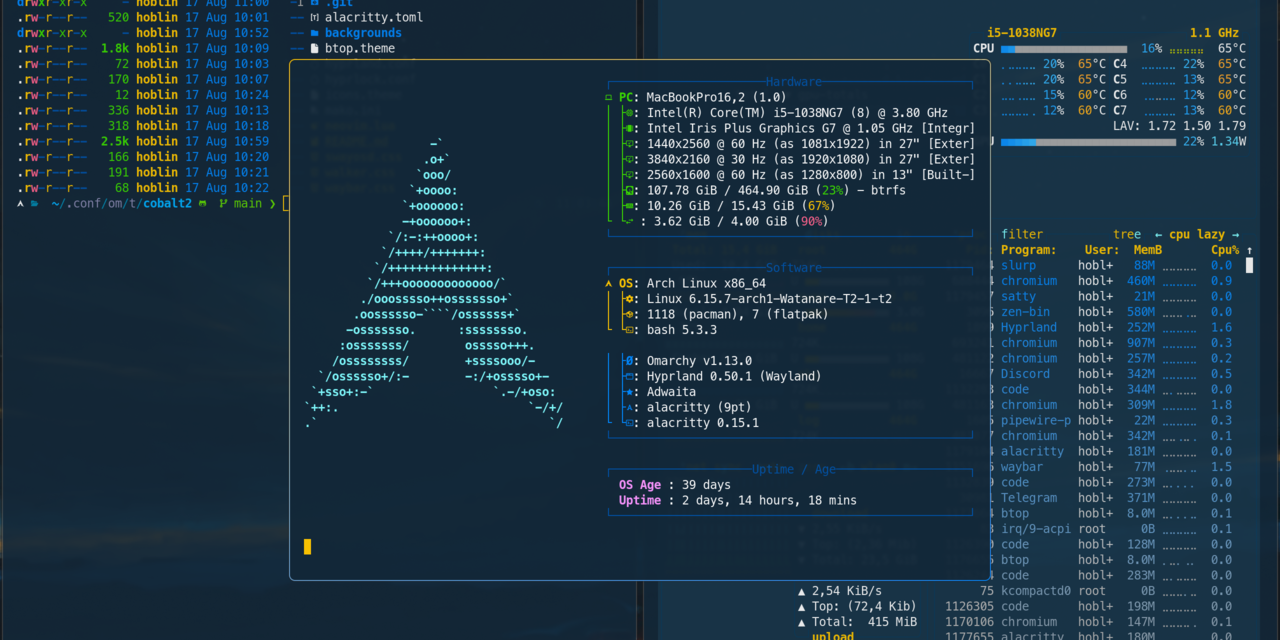Click the left arrow before the cpu sort option
1280x640 pixels.
pos(1158,234)
